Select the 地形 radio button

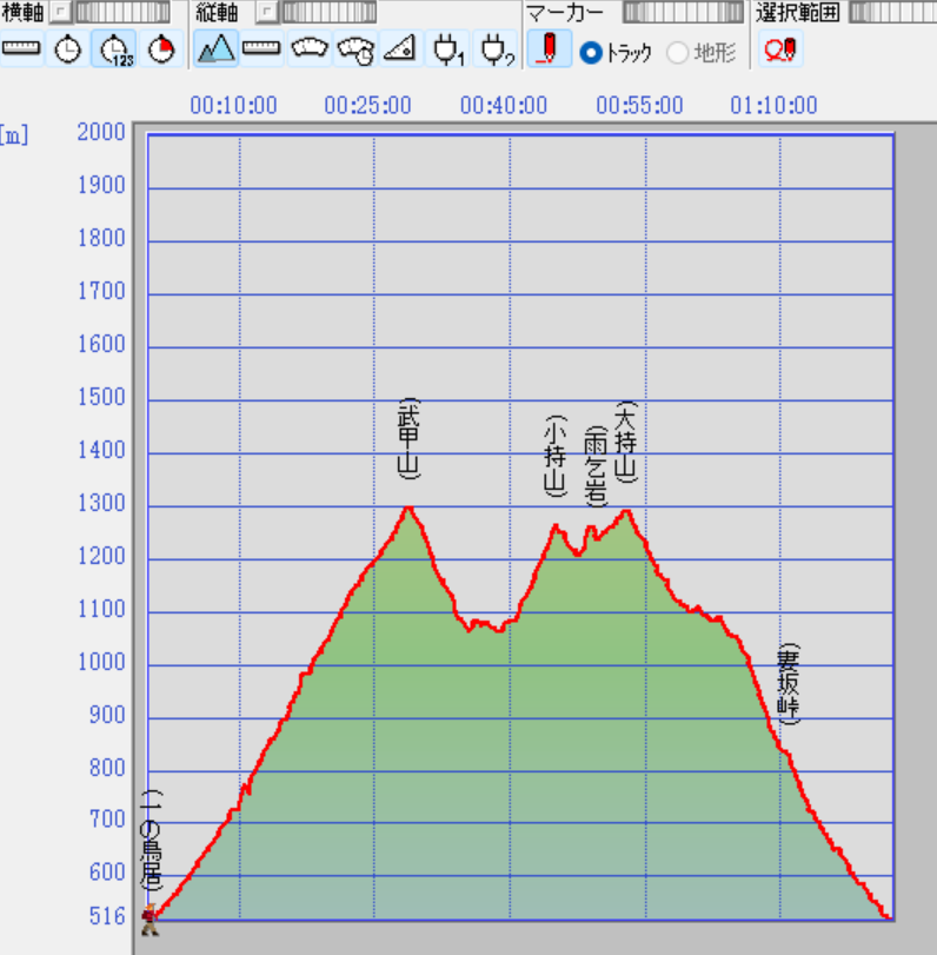point(677,53)
